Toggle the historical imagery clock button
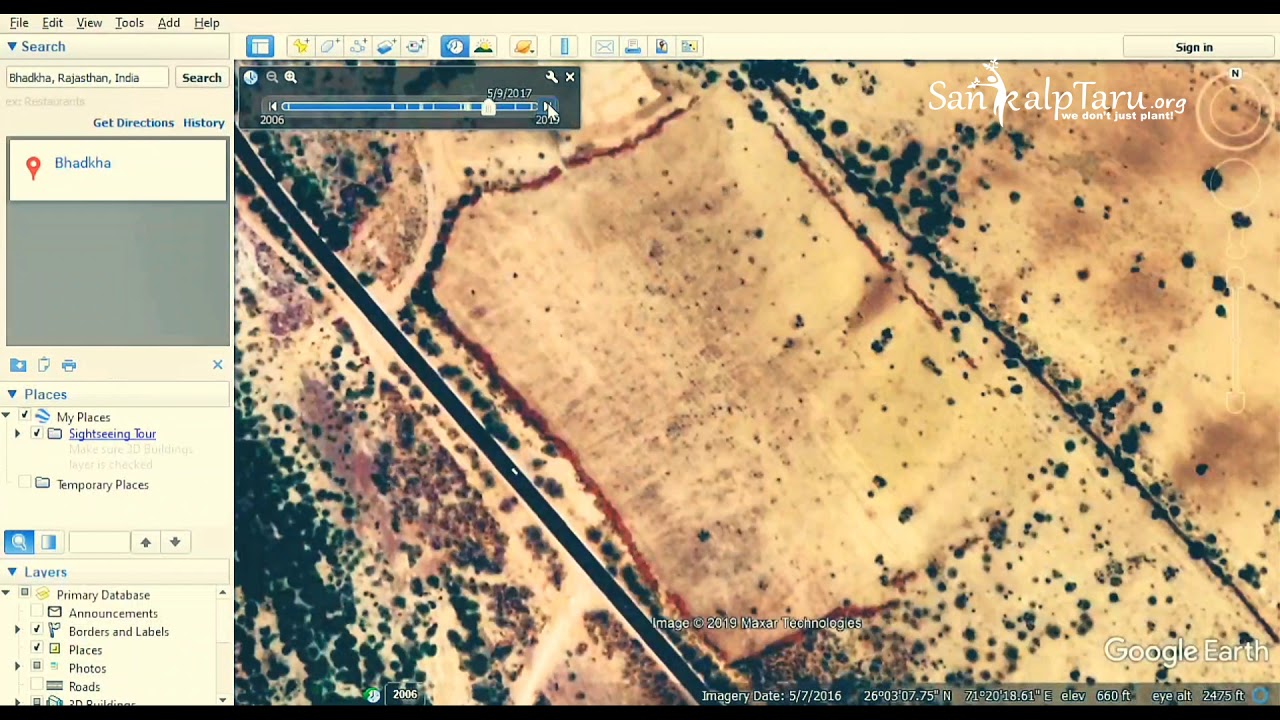 coord(455,46)
